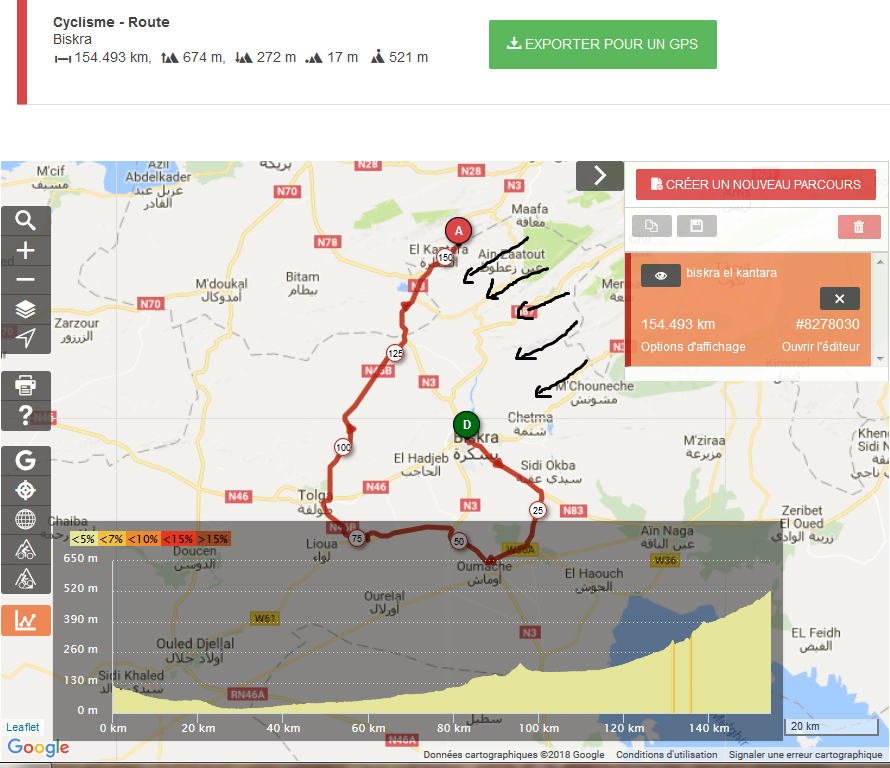Toggle the elevation profile chart icon
This screenshot has width=890, height=768.
point(26,620)
